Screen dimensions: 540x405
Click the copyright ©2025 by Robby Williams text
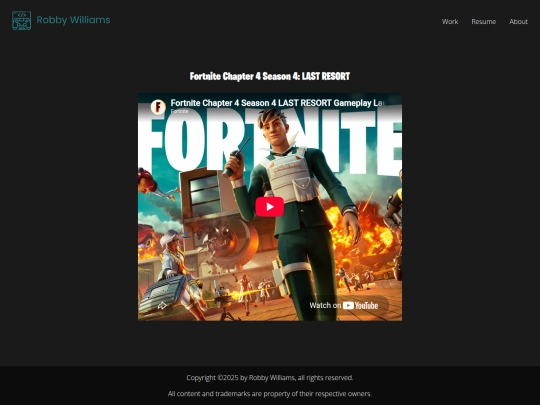pos(270,378)
